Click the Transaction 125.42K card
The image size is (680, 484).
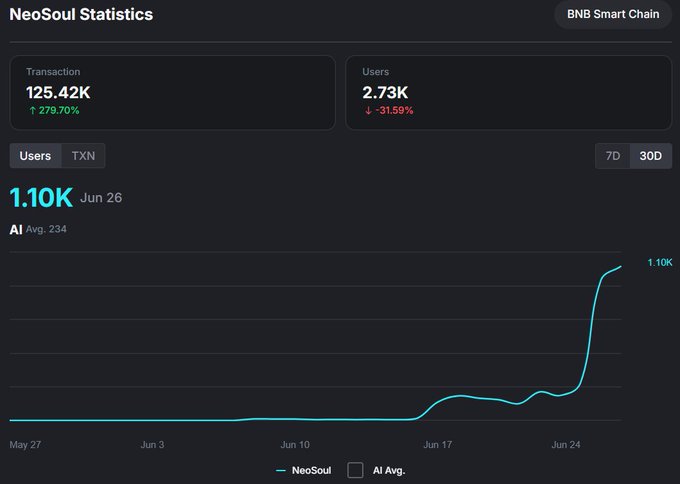pyautogui.click(x=173, y=92)
